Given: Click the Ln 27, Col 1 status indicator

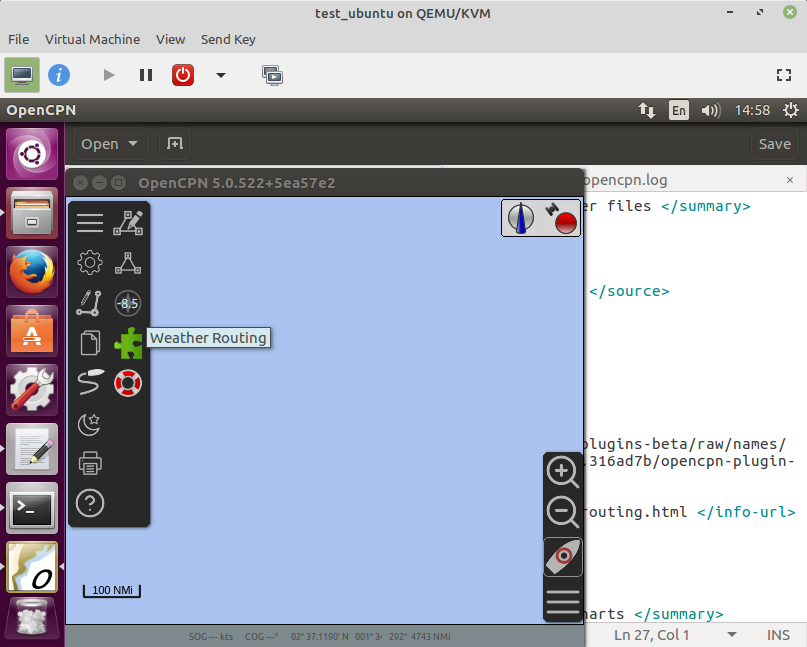Looking at the screenshot, I should click(652, 635).
